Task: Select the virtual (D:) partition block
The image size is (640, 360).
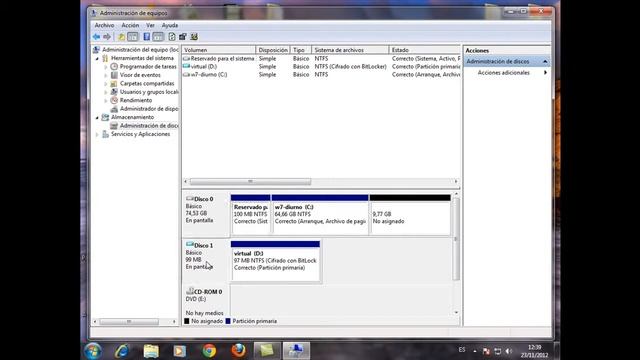Action: [276, 261]
